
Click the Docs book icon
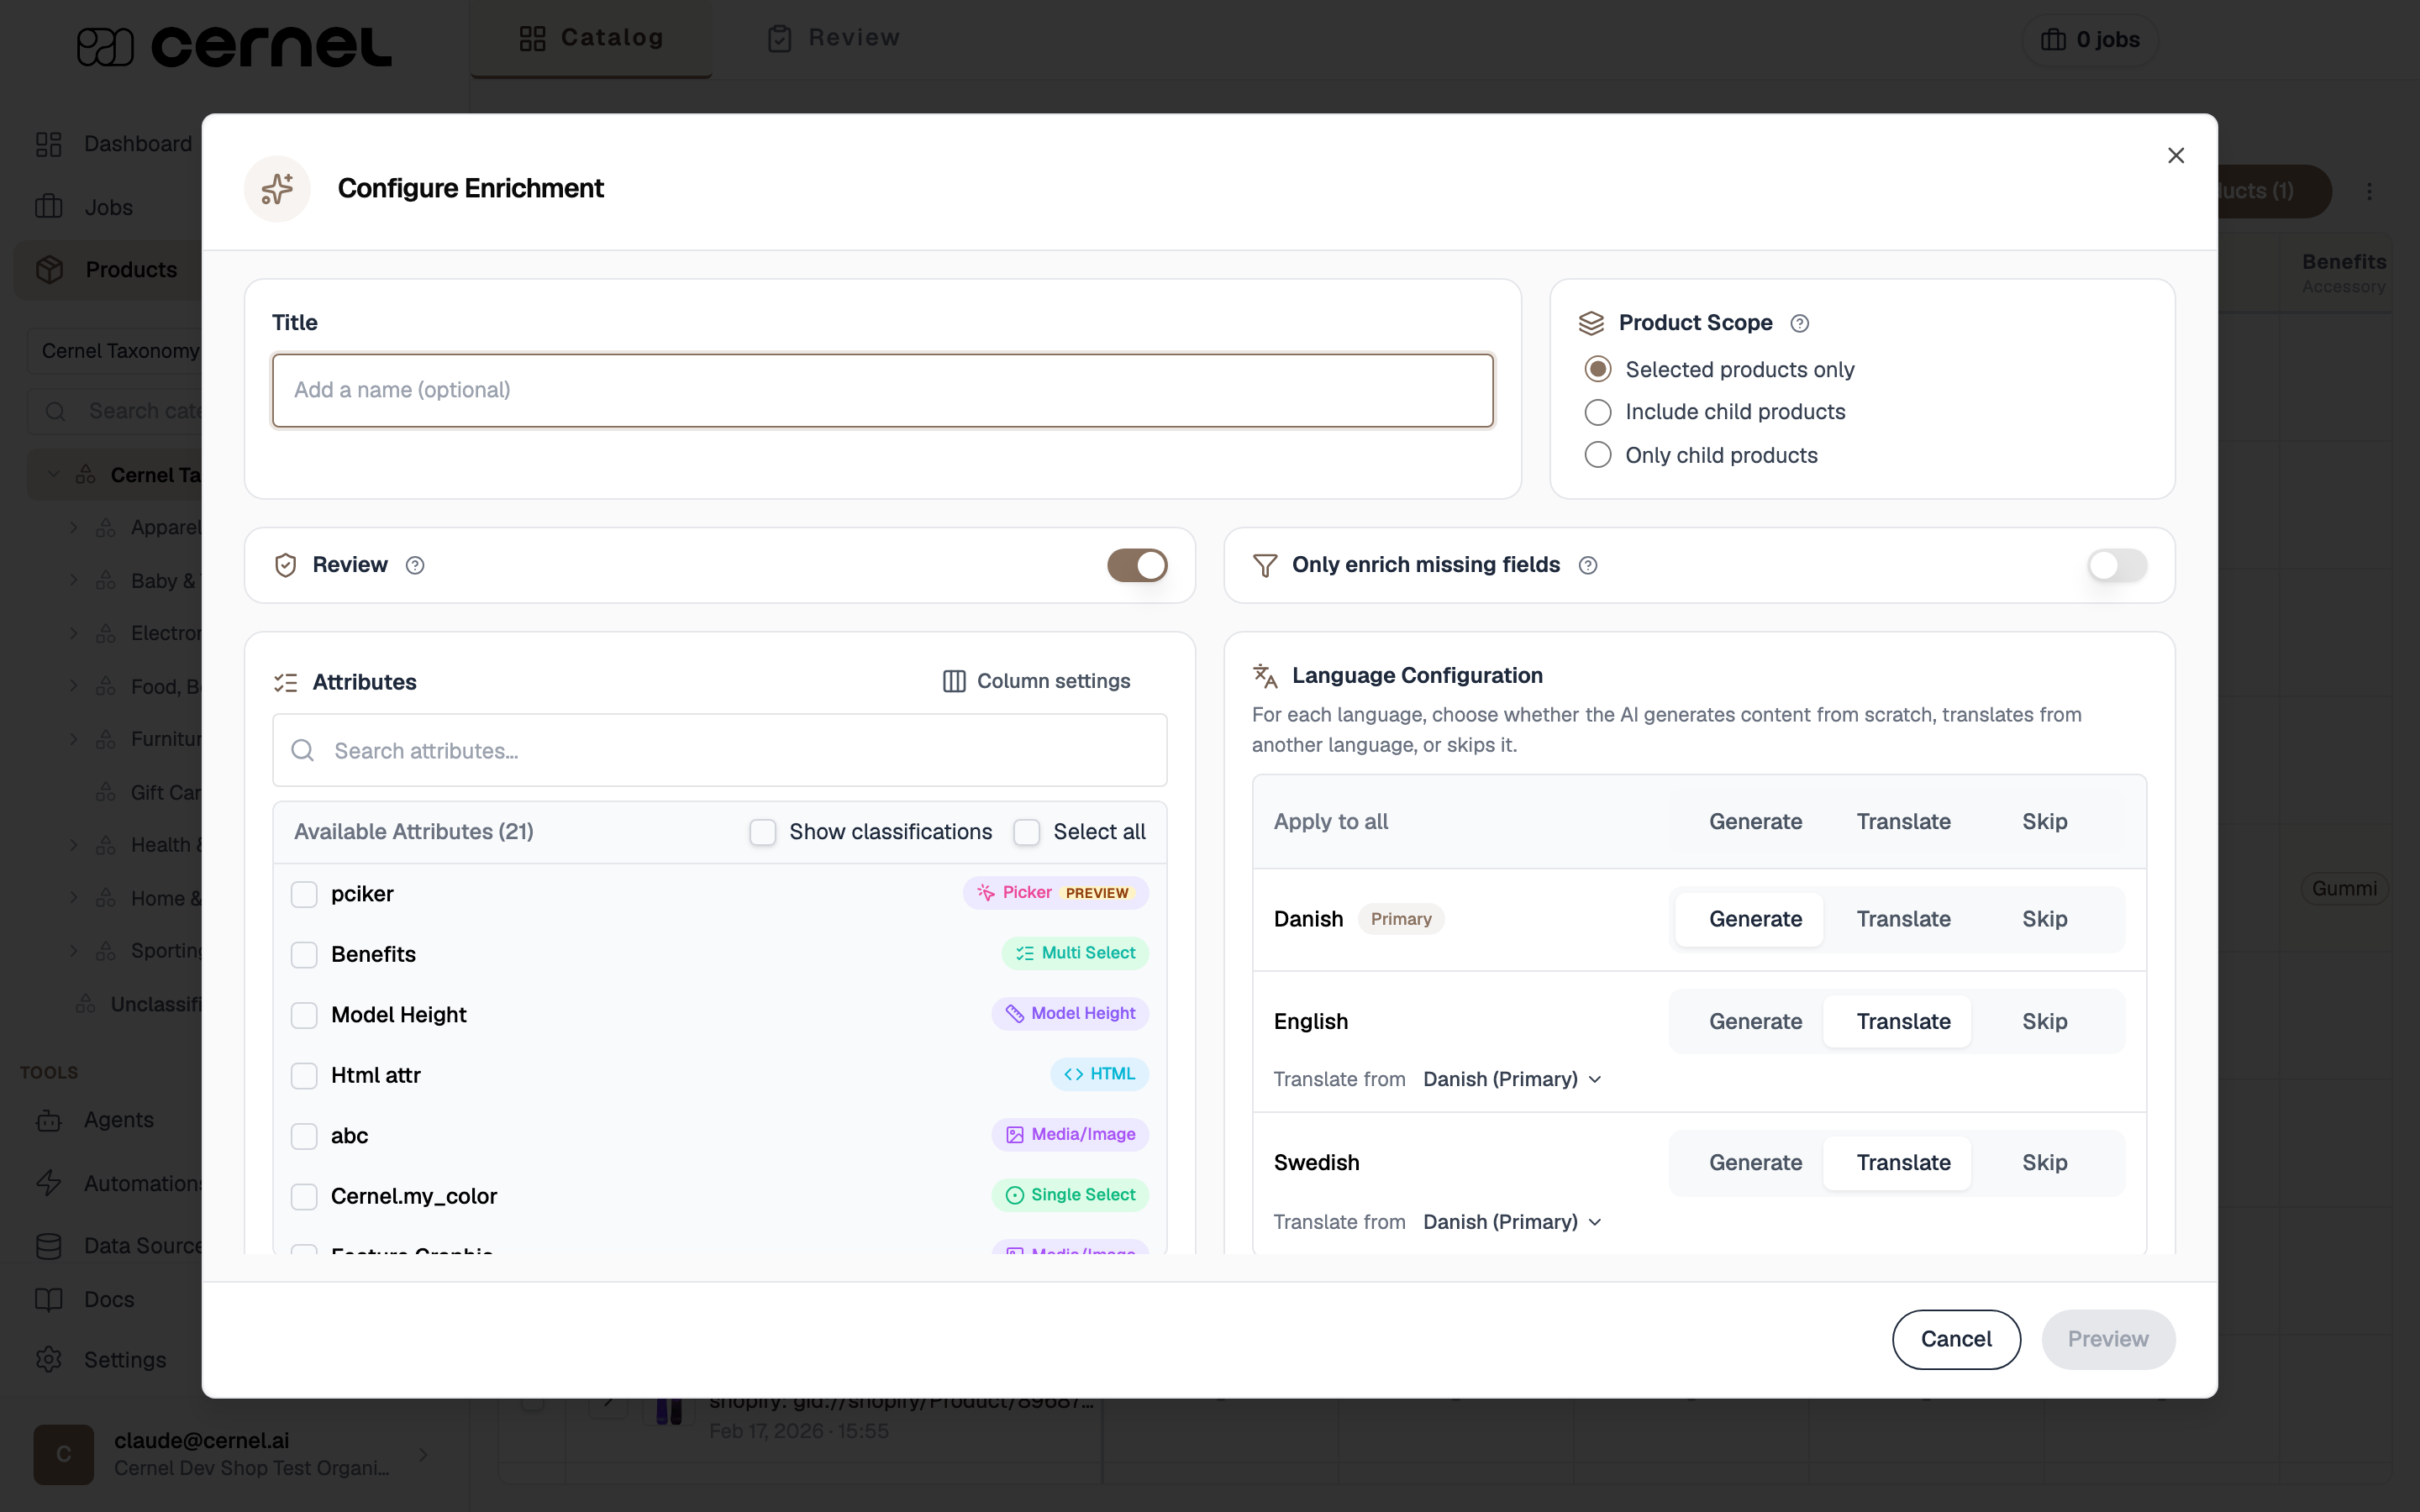point(48,1299)
